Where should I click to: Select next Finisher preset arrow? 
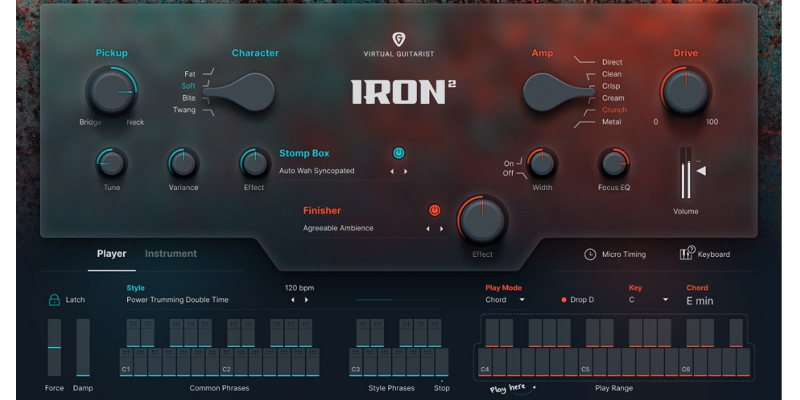click(441, 229)
